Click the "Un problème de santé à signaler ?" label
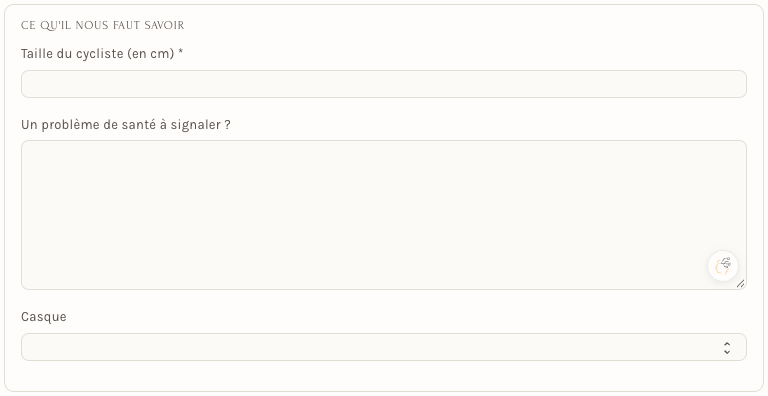This screenshot has width=768, height=396. pyautogui.click(x=126, y=125)
